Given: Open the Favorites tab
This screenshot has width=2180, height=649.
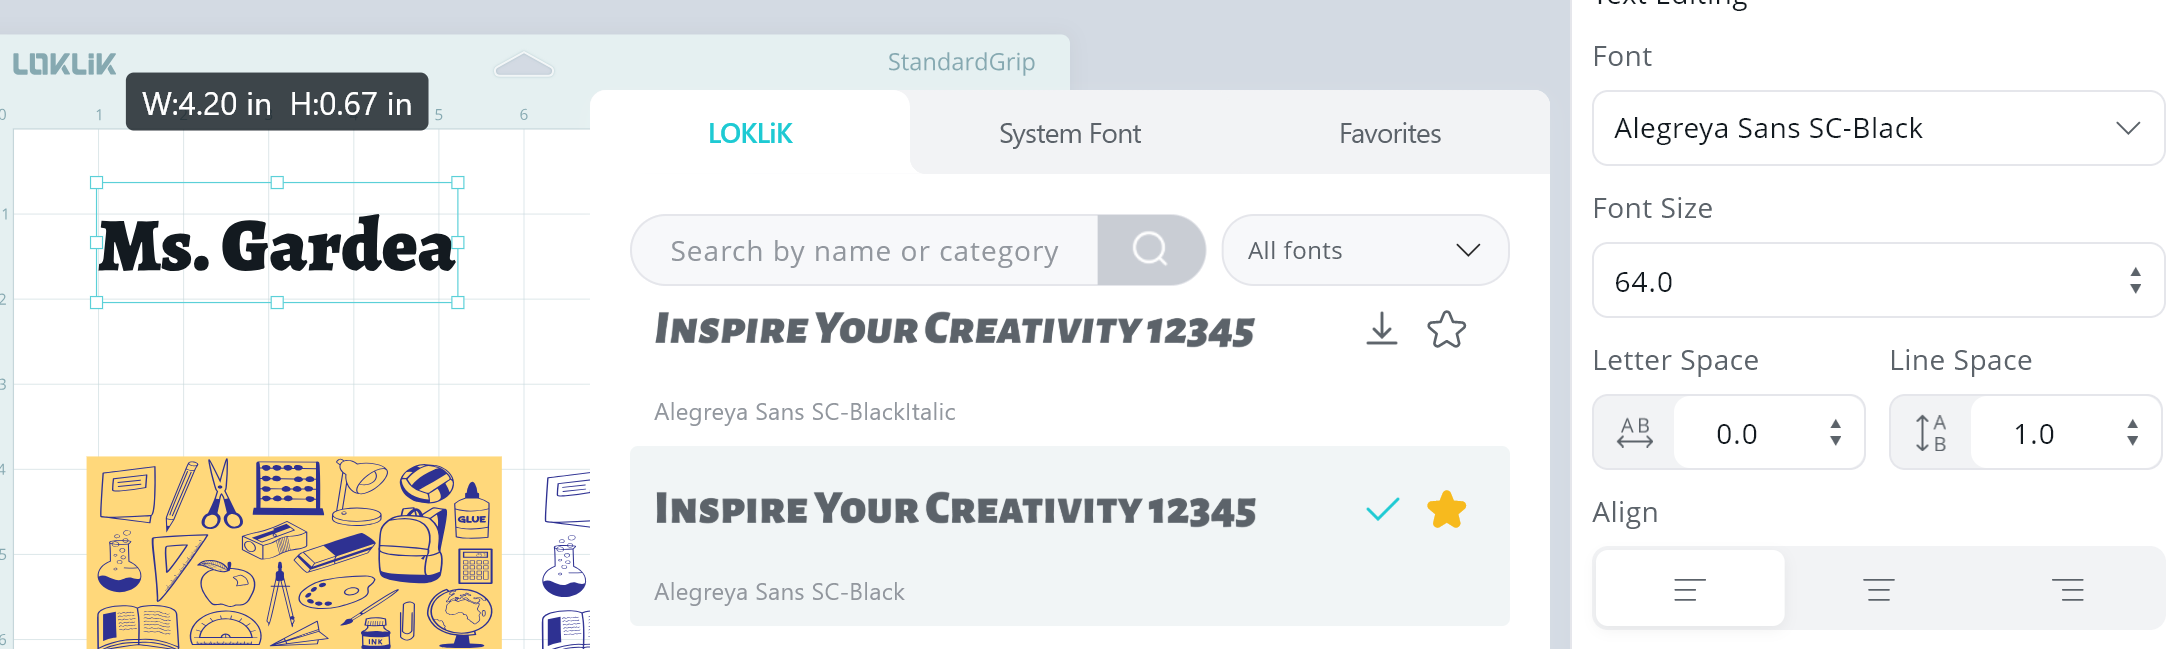Looking at the screenshot, I should coord(1389,133).
